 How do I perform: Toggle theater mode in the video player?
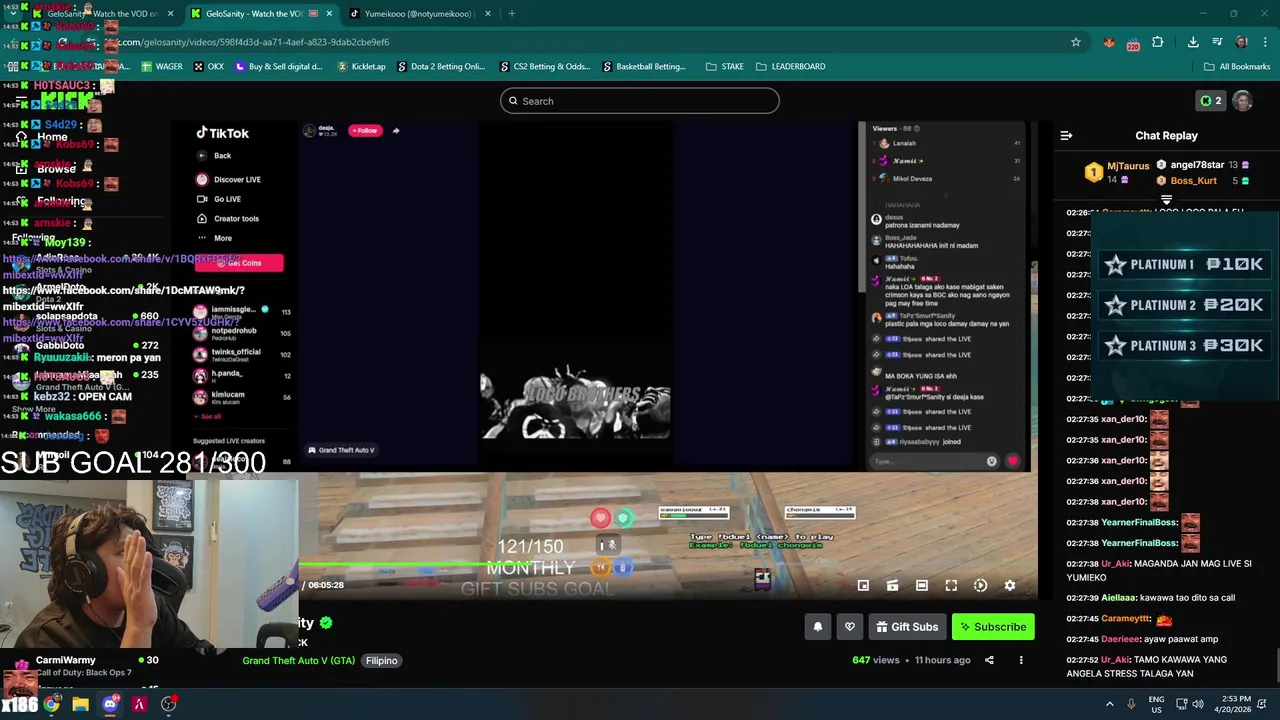(922, 586)
